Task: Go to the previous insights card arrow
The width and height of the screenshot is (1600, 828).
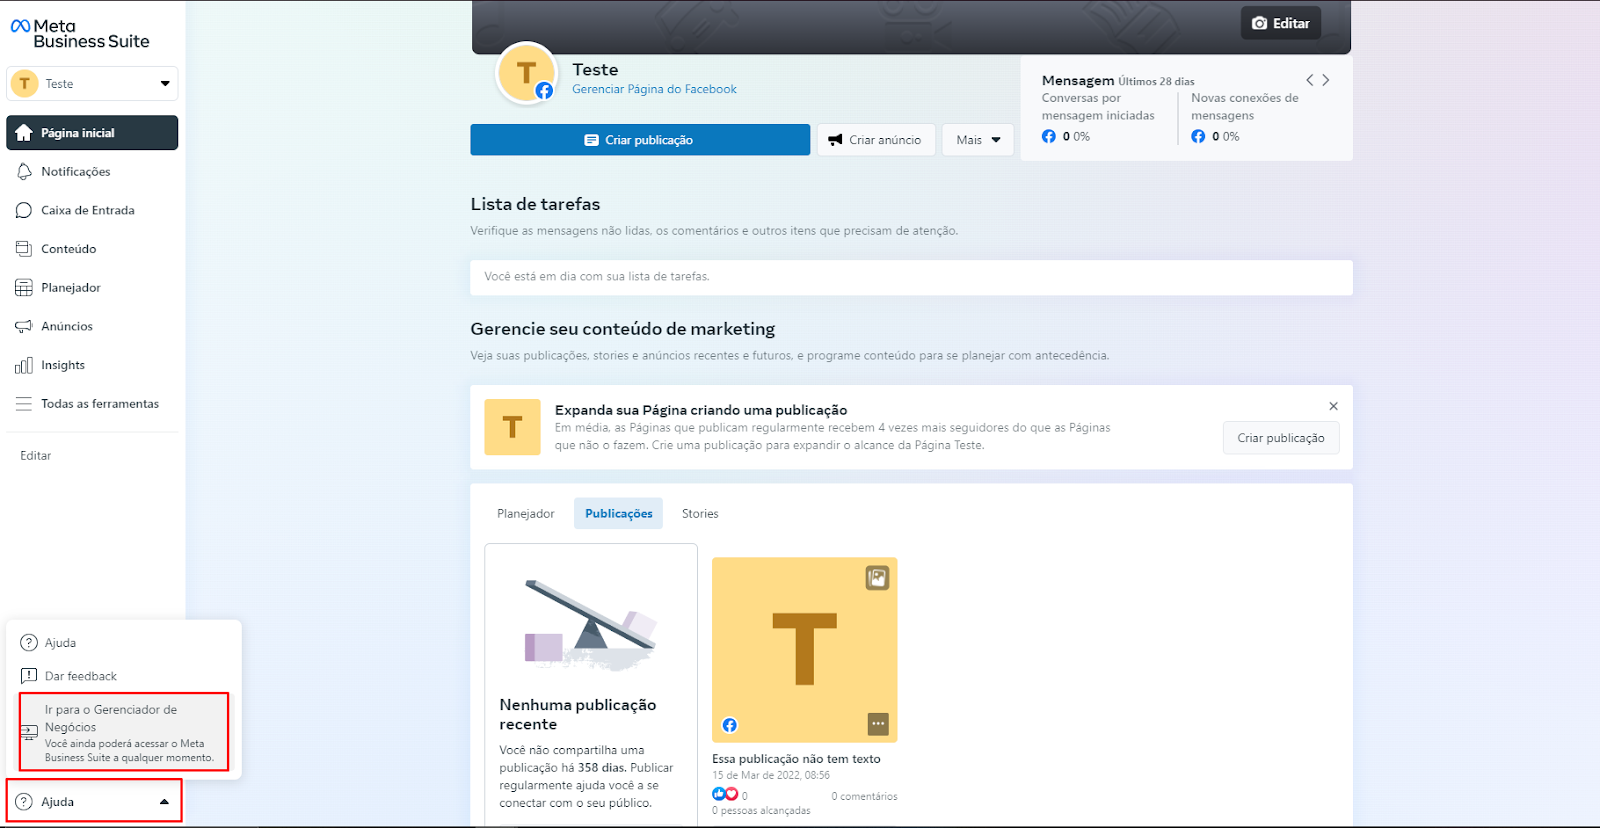Action: (1309, 80)
